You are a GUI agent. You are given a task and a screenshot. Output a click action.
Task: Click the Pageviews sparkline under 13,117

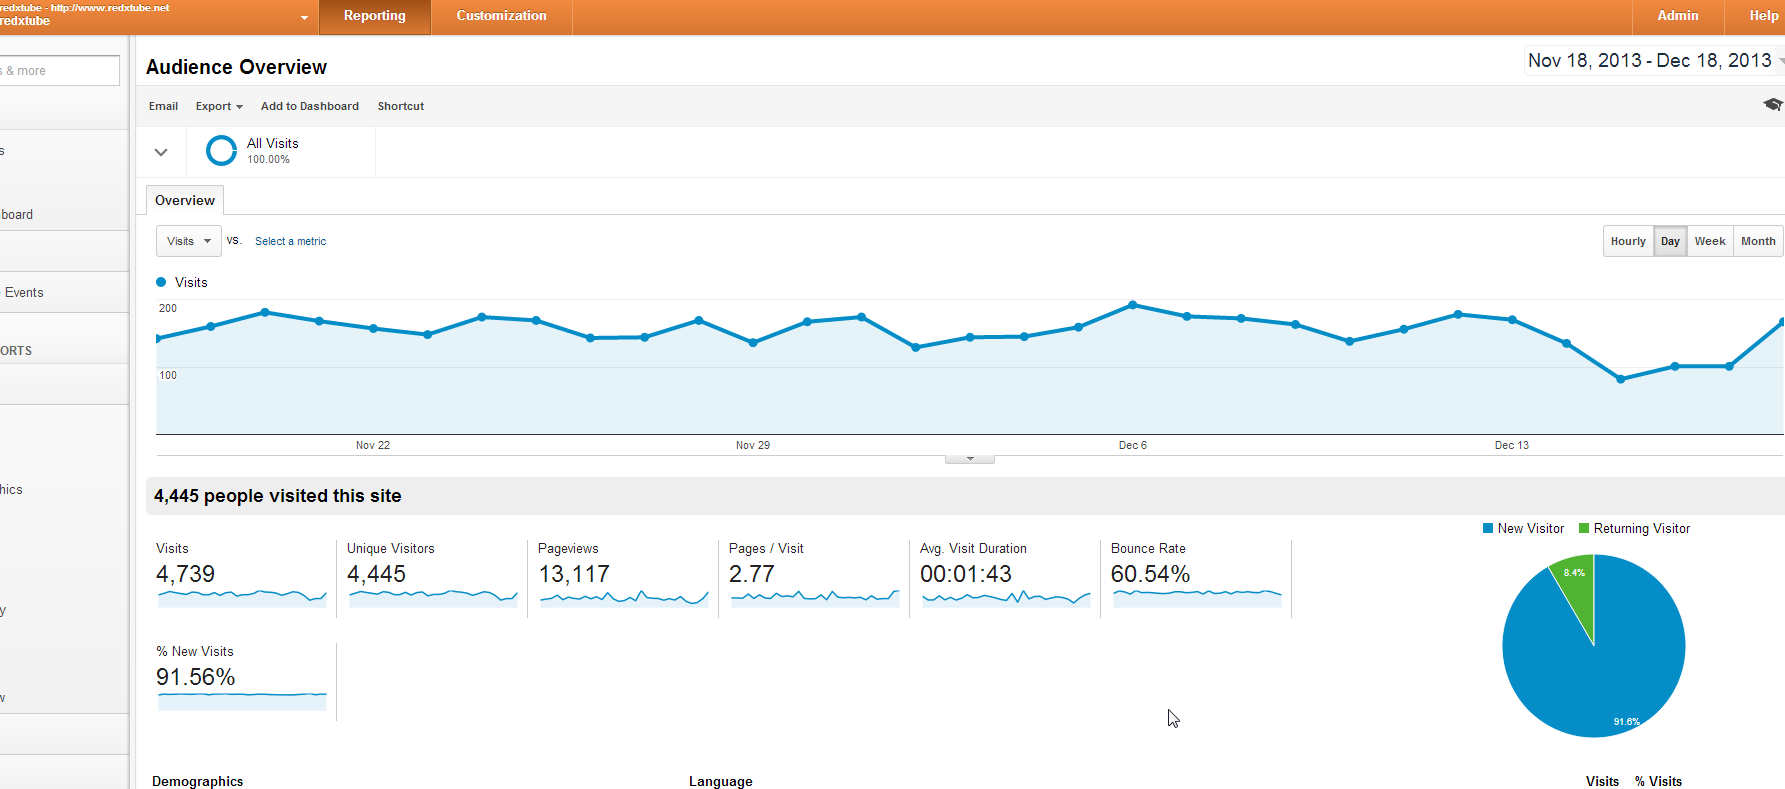click(623, 597)
